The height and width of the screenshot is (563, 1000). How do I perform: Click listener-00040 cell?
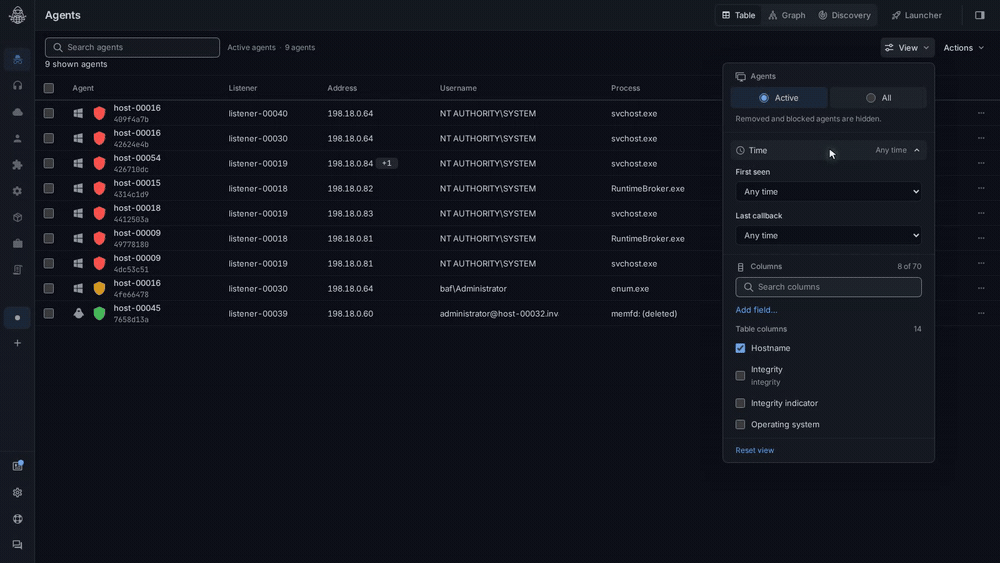pos(258,113)
